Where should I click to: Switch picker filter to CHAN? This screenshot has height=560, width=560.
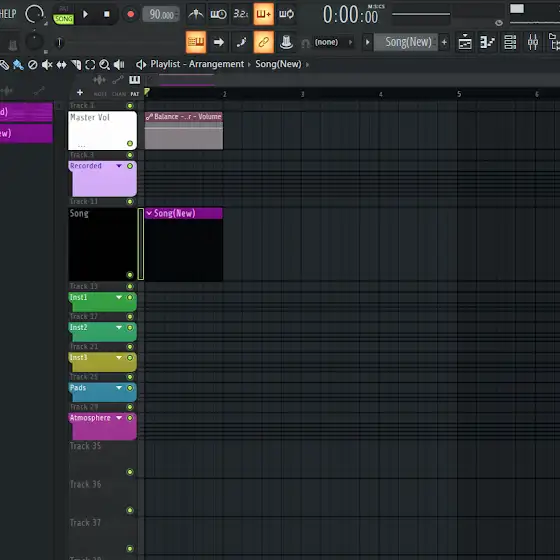point(119,94)
